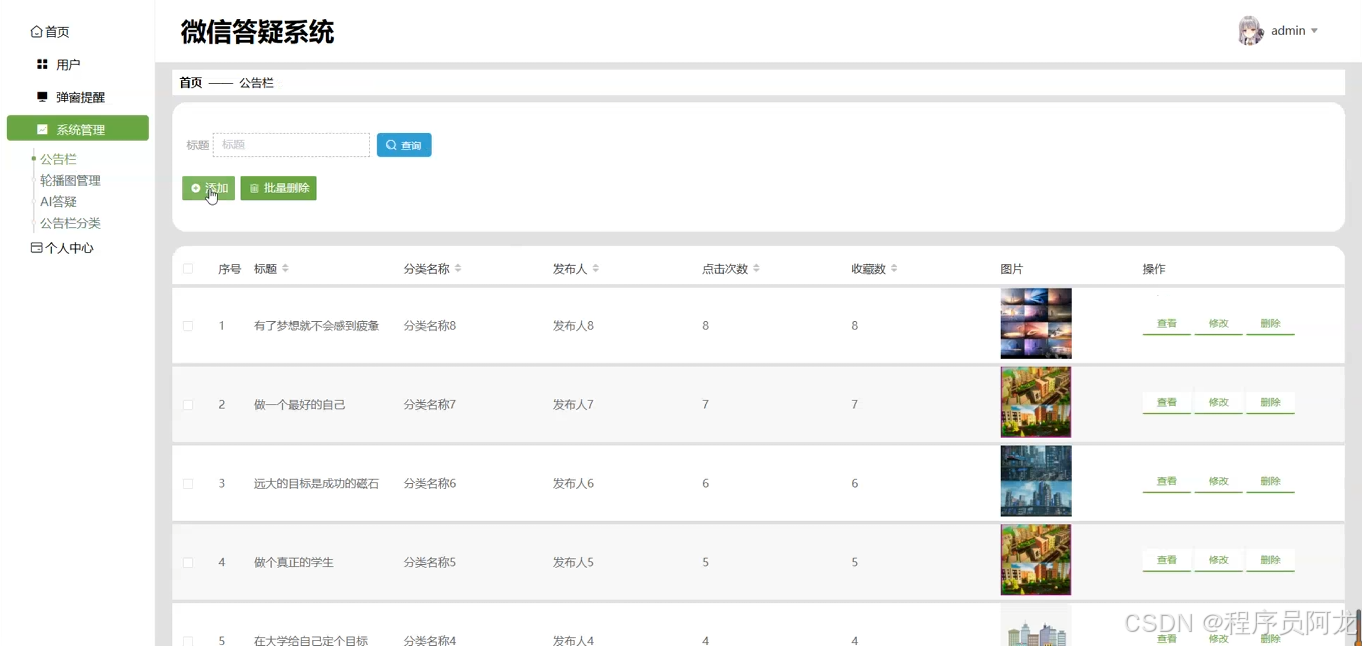Click the 弹窗提醒 monitor icon
This screenshot has height=646, width=1362.
tap(42, 97)
